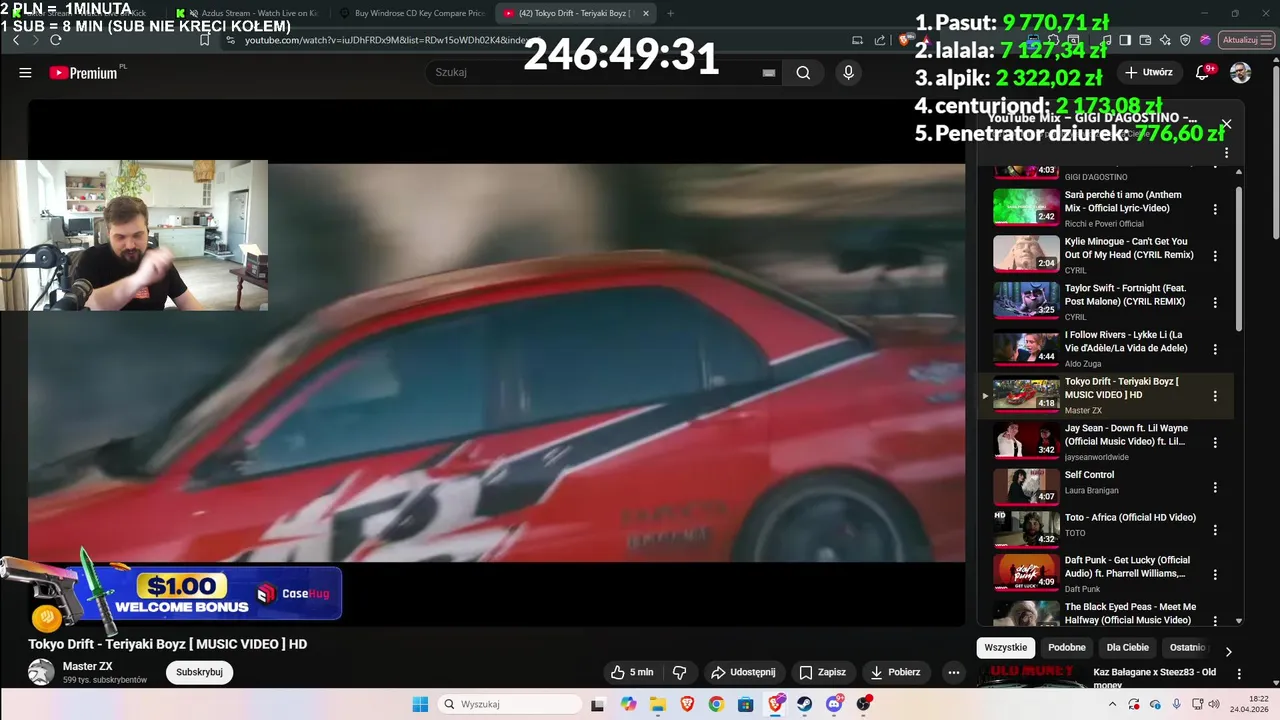The width and height of the screenshot is (1280, 720).
Task: Go back in browser history
Action: (x=16, y=40)
